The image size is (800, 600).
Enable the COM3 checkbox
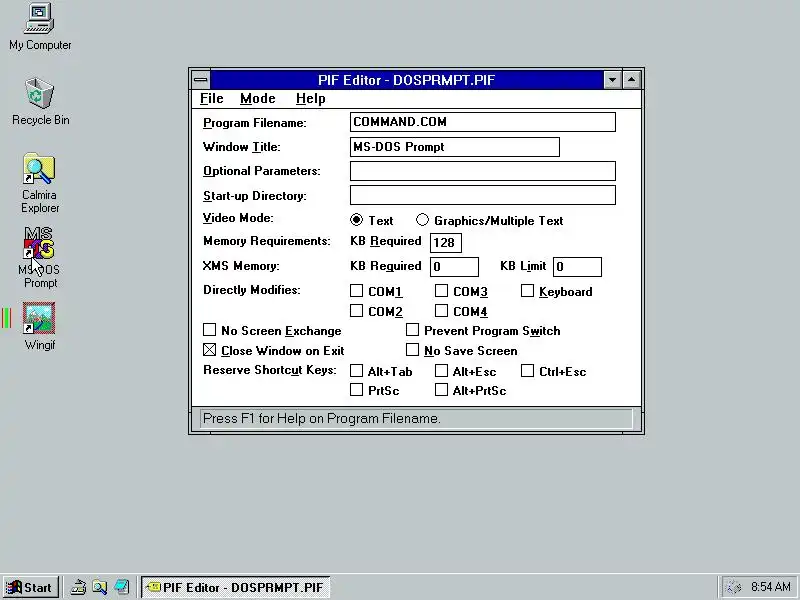pos(441,291)
